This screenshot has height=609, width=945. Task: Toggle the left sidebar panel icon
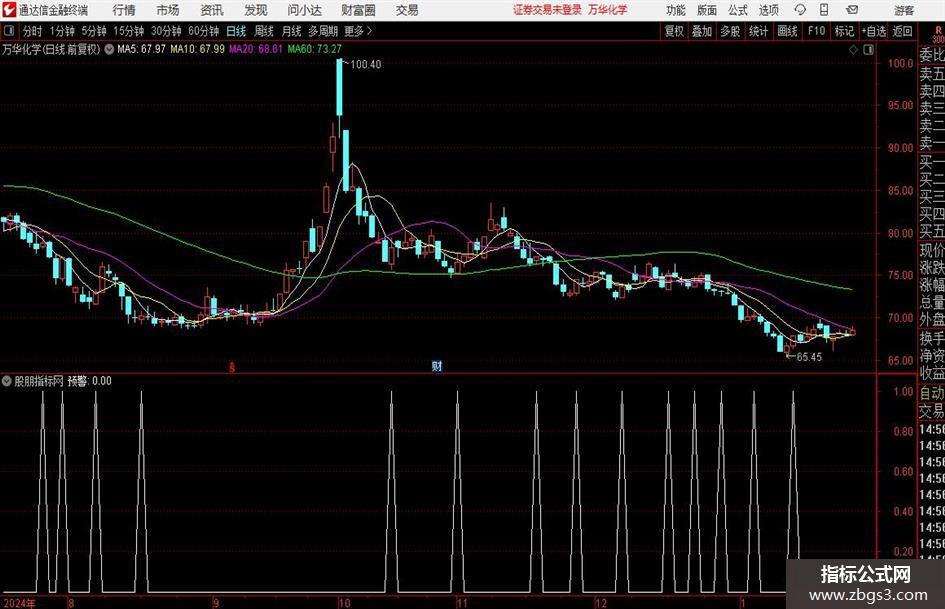9,31
